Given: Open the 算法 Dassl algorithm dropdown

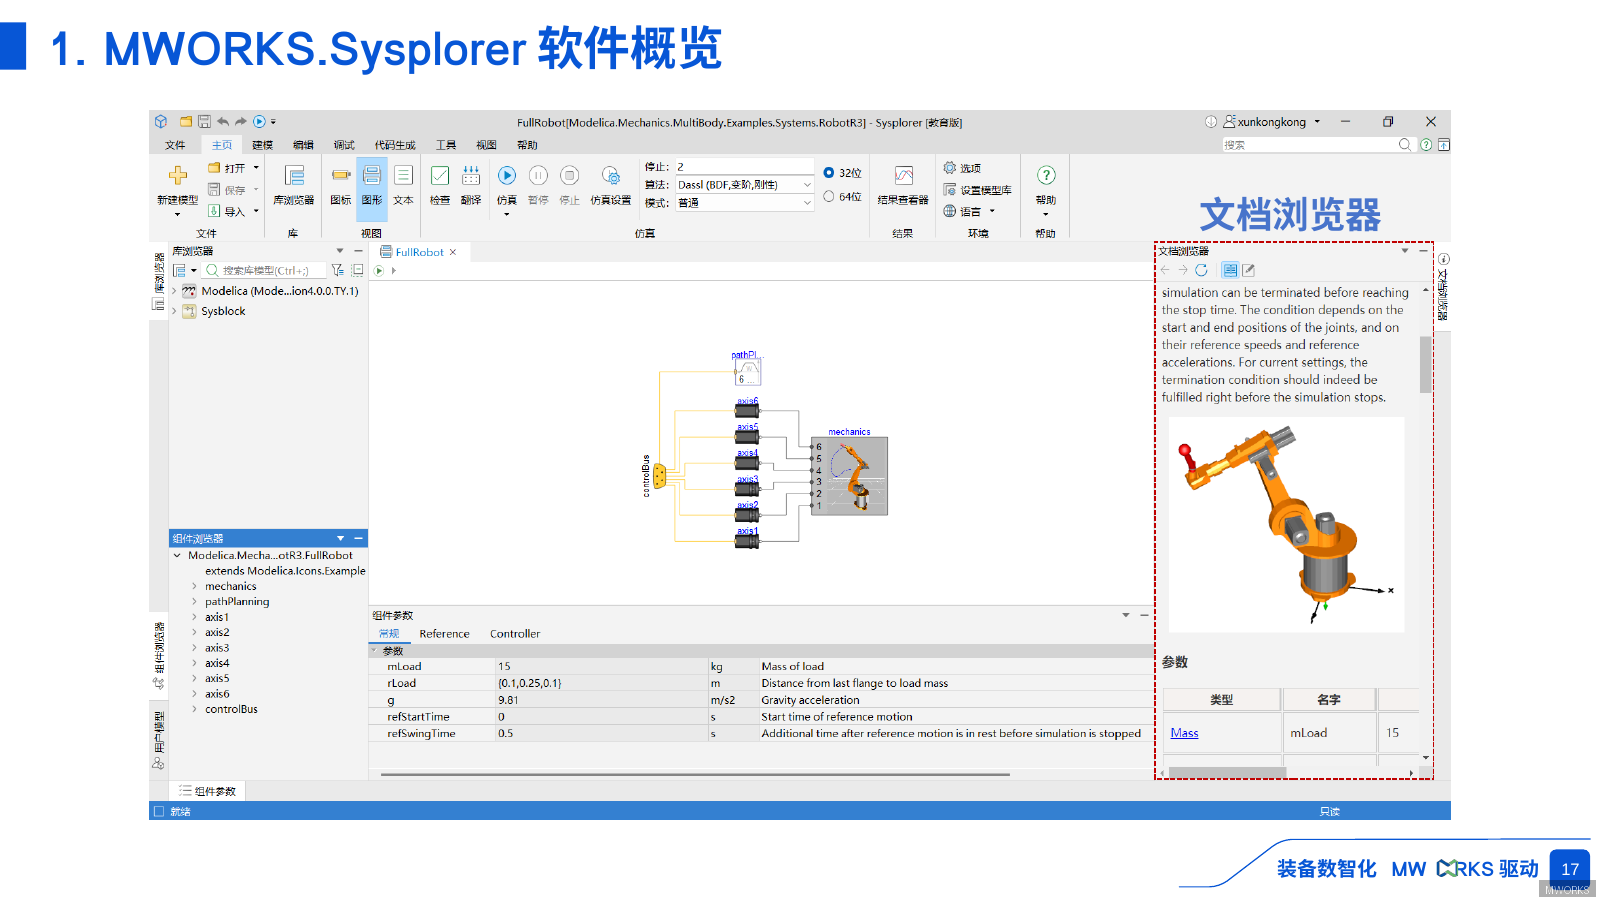Looking at the screenshot, I should (x=806, y=185).
